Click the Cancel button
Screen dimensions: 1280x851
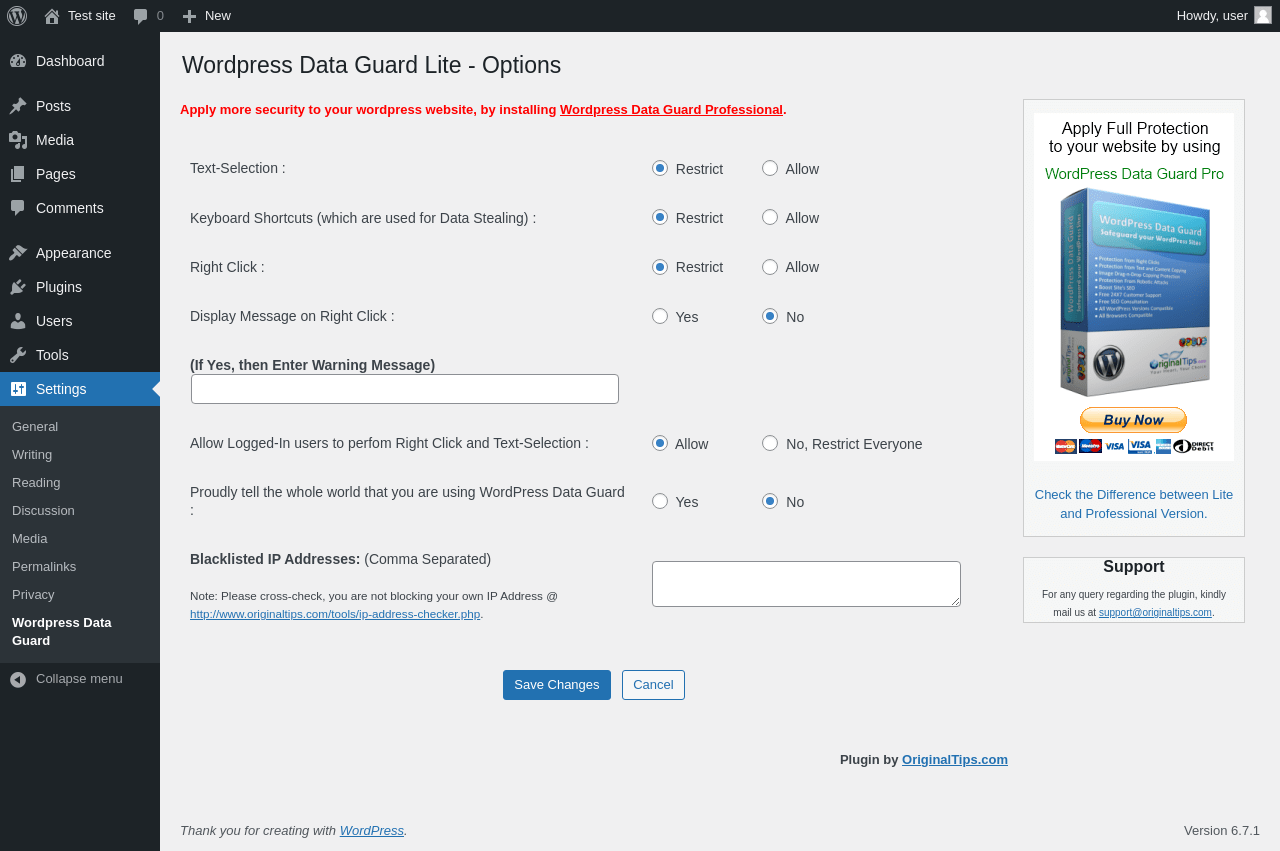(x=653, y=685)
